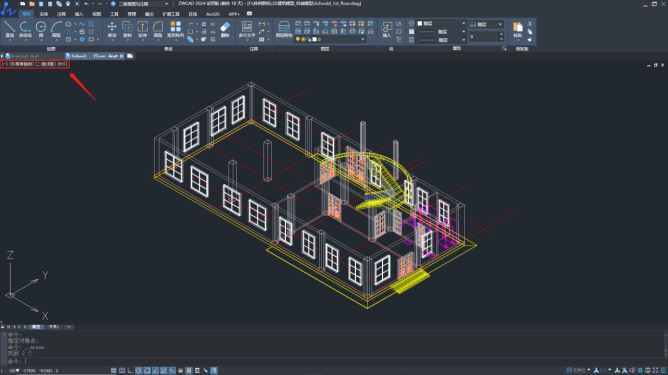Add a new layout tab button
The image size is (668, 375).
[x=69, y=327]
